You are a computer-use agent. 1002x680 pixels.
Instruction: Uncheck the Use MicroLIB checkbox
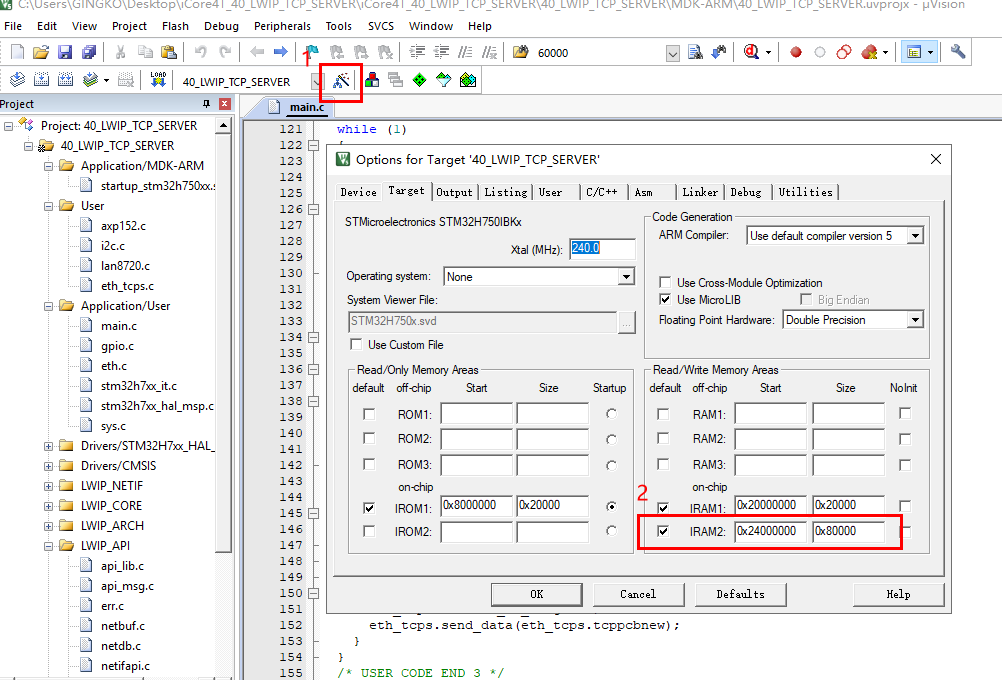[x=665, y=300]
